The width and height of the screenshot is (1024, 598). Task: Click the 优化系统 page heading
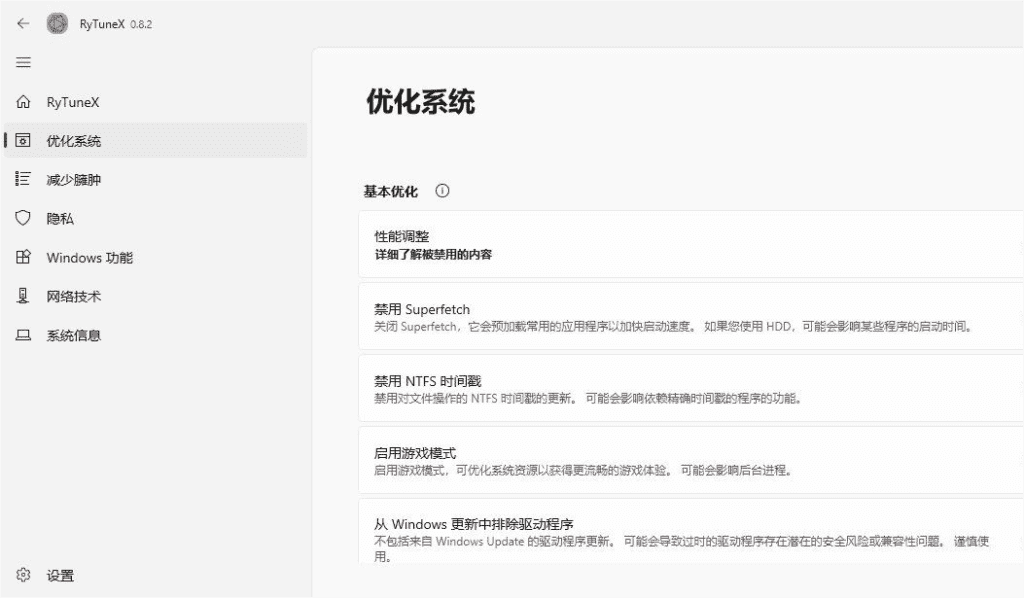click(420, 102)
